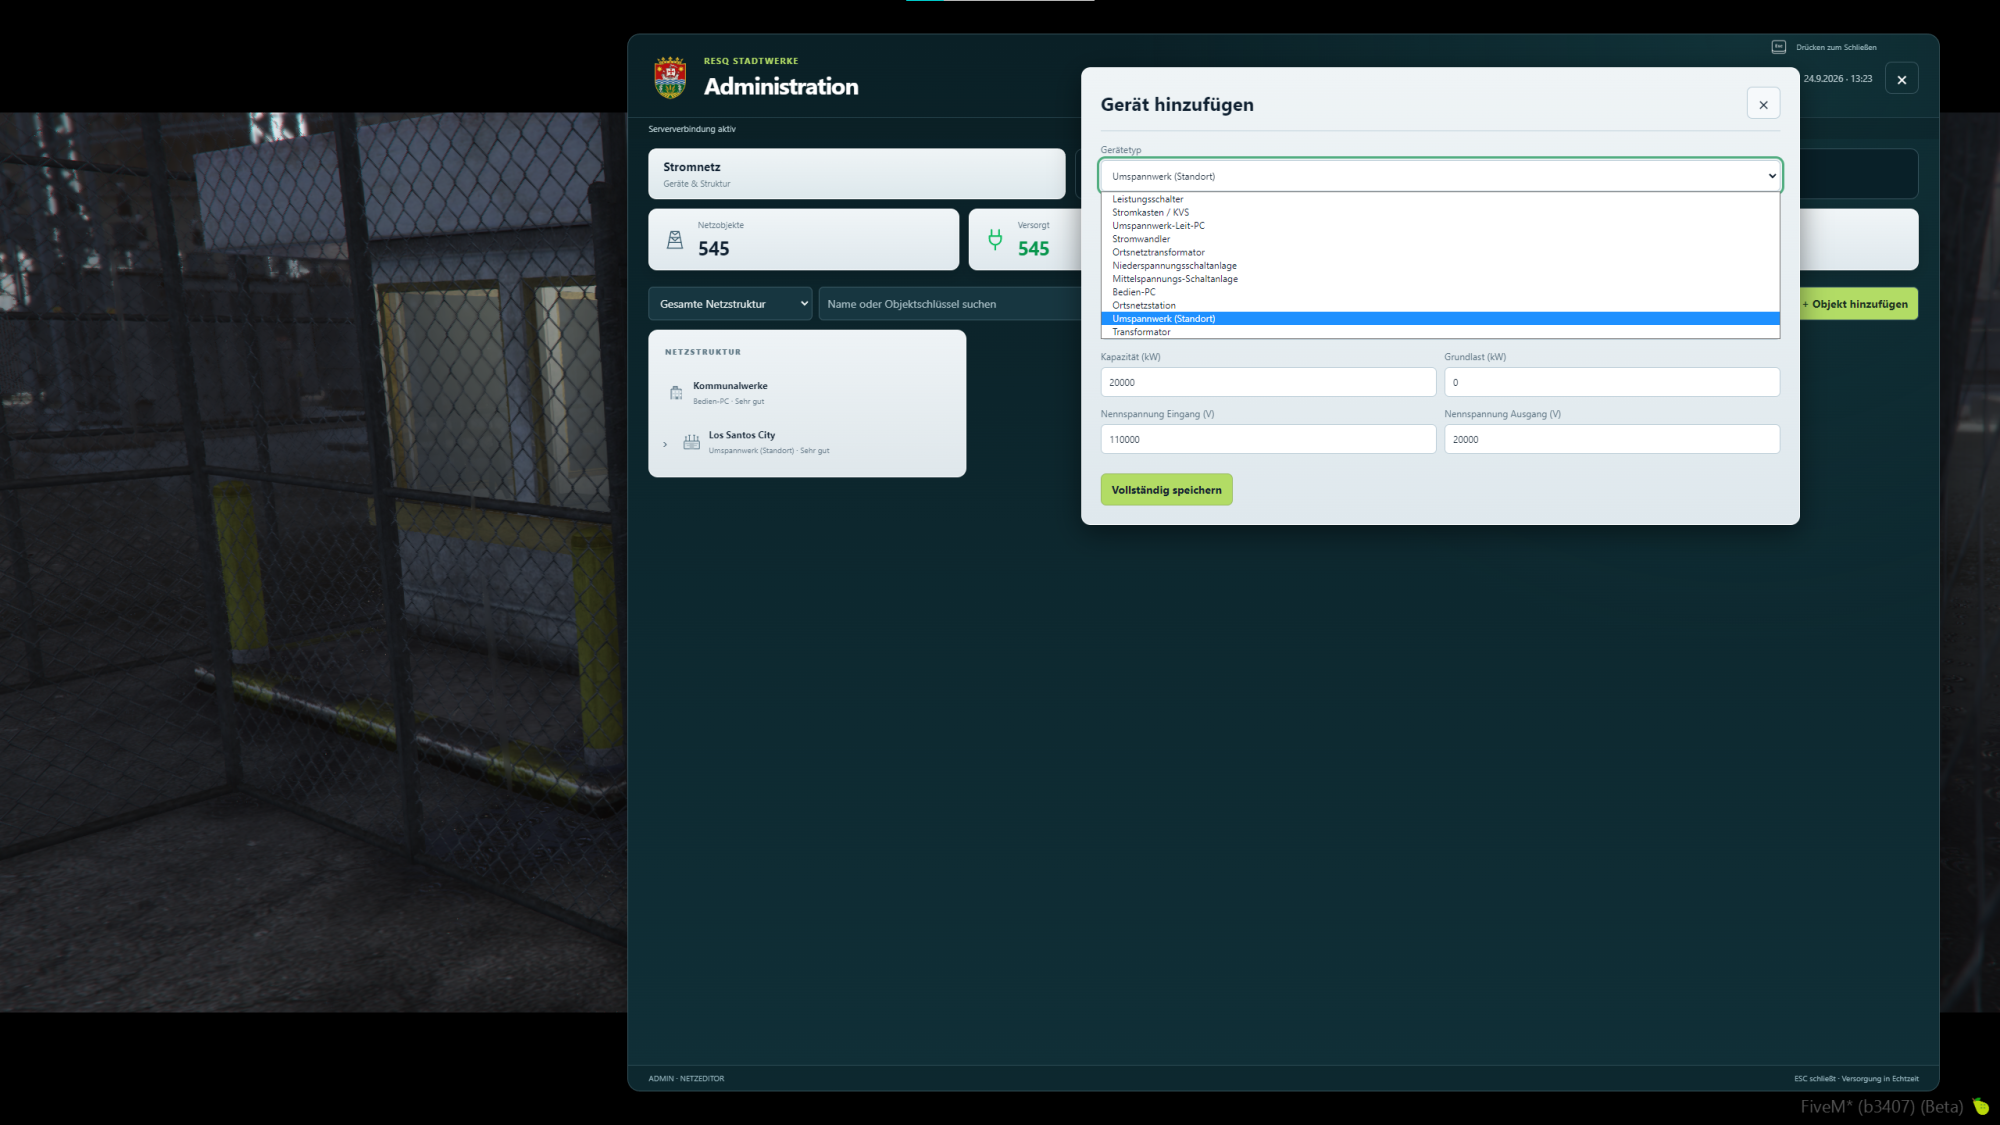Click the Kommunalwerke building icon
This screenshot has height=1125, width=2000.
[676, 393]
